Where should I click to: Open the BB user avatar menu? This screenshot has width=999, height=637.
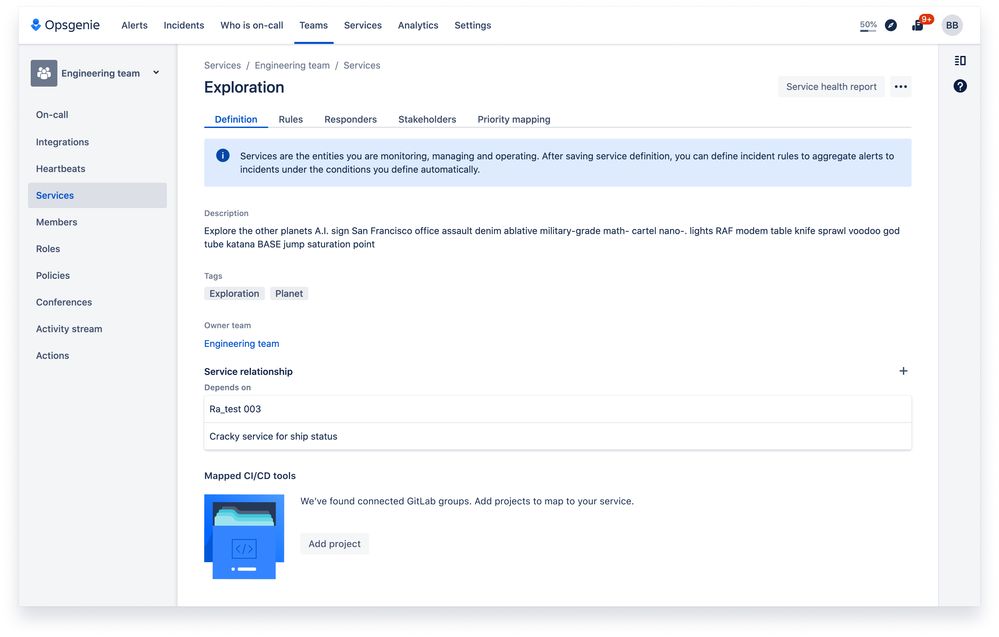pyautogui.click(x=952, y=25)
